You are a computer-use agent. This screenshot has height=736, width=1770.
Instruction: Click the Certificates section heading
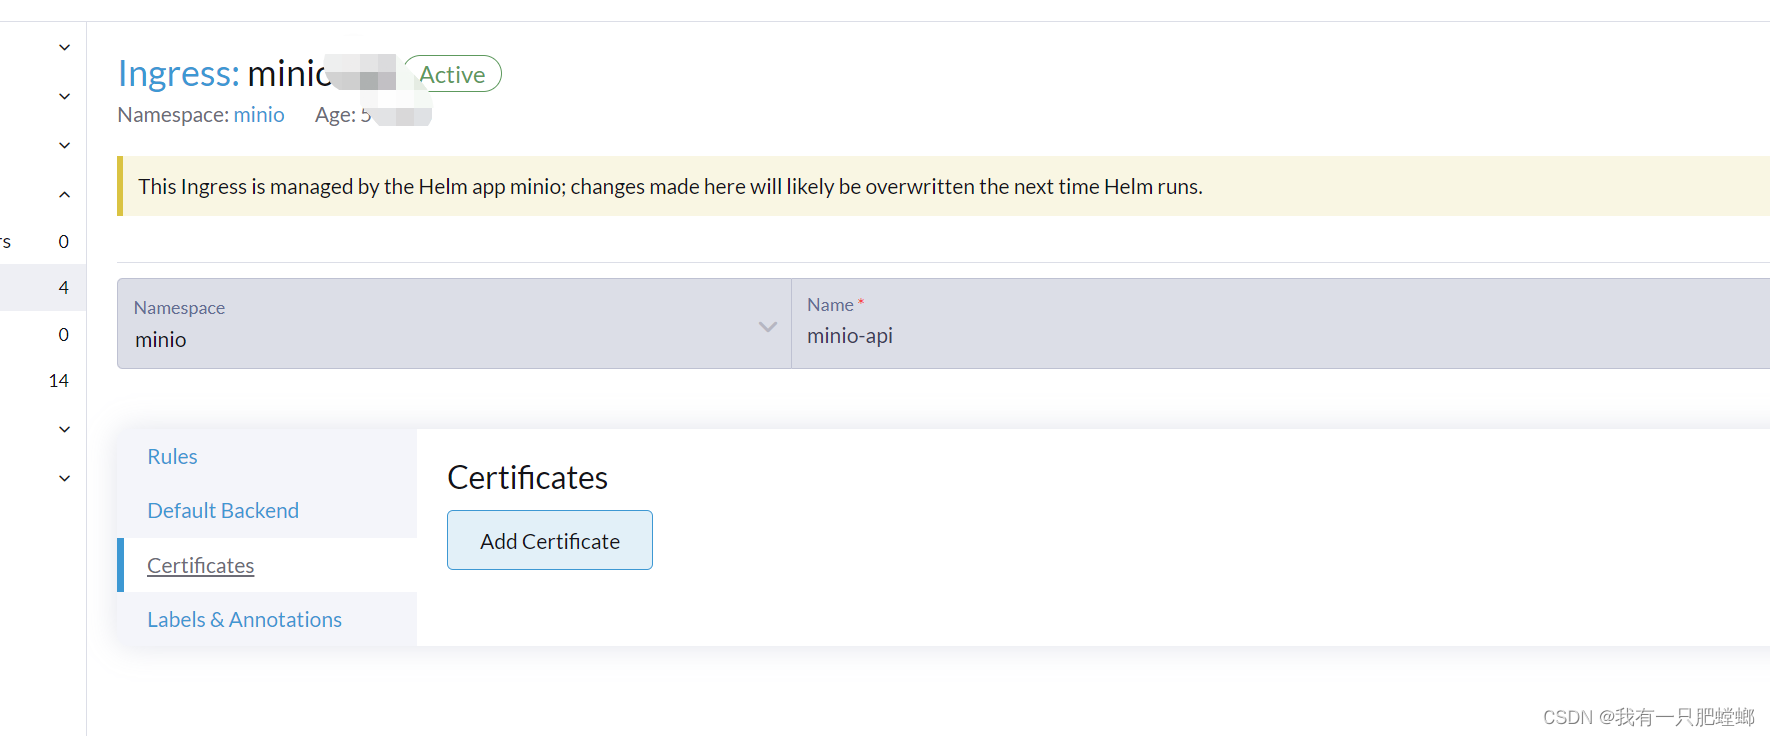pyautogui.click(x=527, y=478)
